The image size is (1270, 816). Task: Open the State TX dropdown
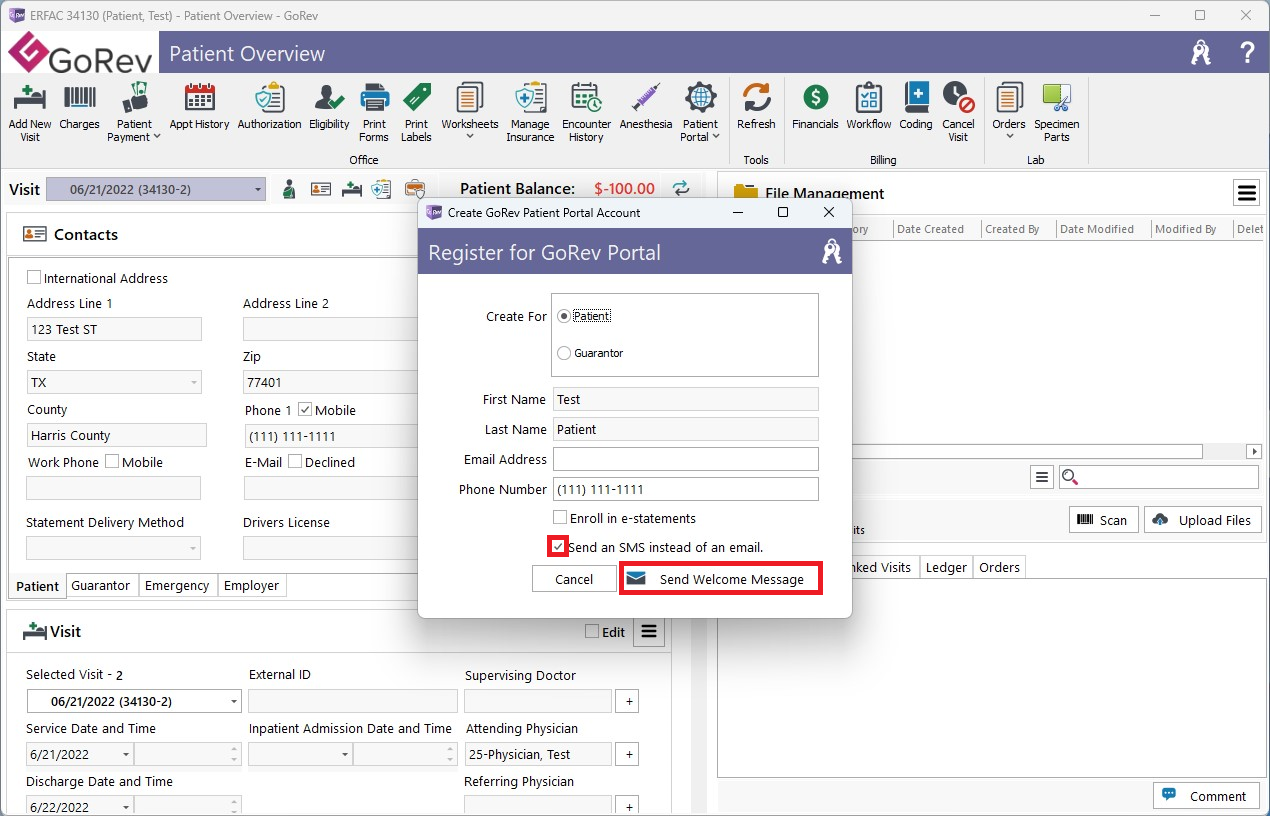click(193, 382)
